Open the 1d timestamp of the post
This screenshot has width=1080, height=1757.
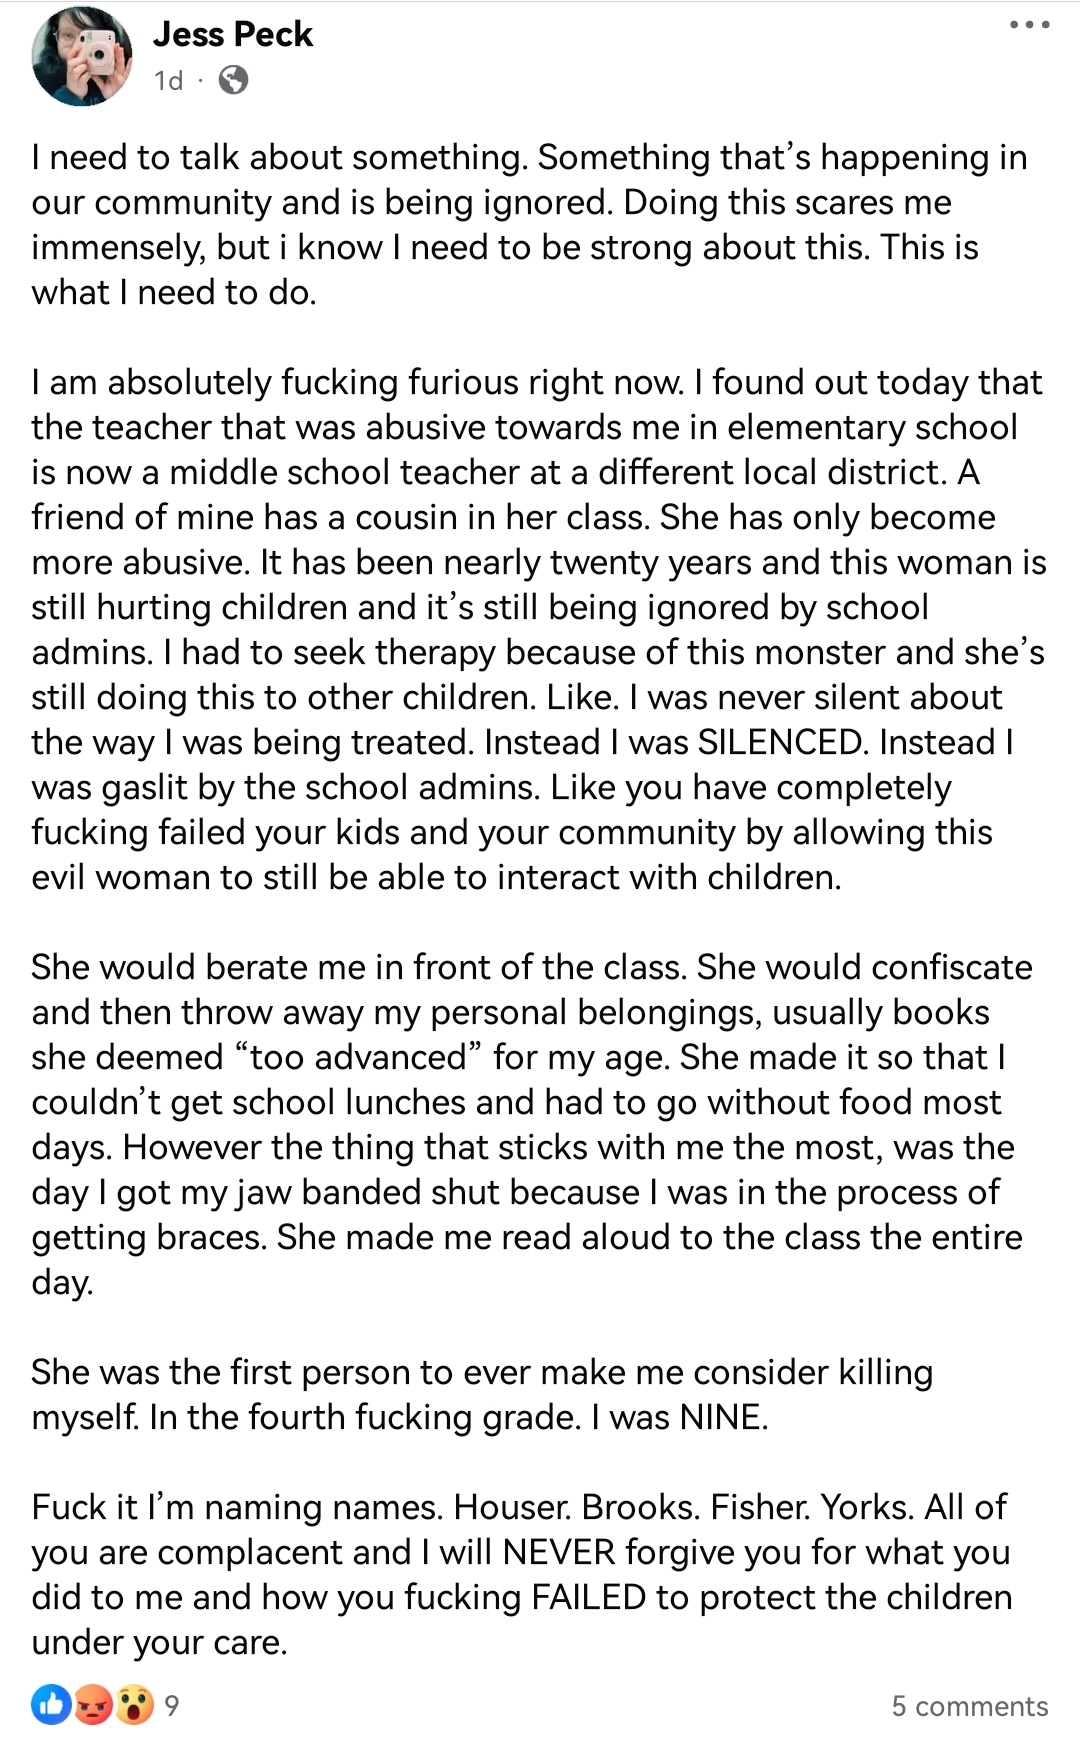[169, 80]
